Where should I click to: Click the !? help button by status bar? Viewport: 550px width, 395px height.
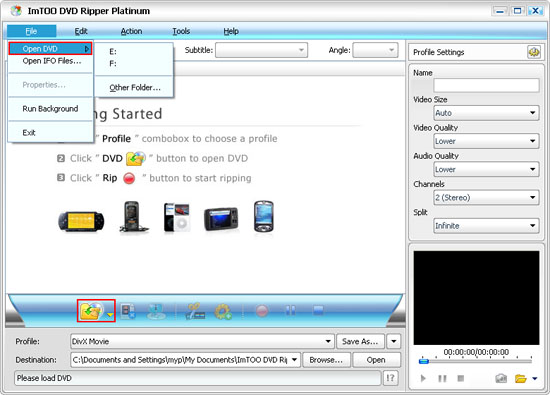(390, 378)
